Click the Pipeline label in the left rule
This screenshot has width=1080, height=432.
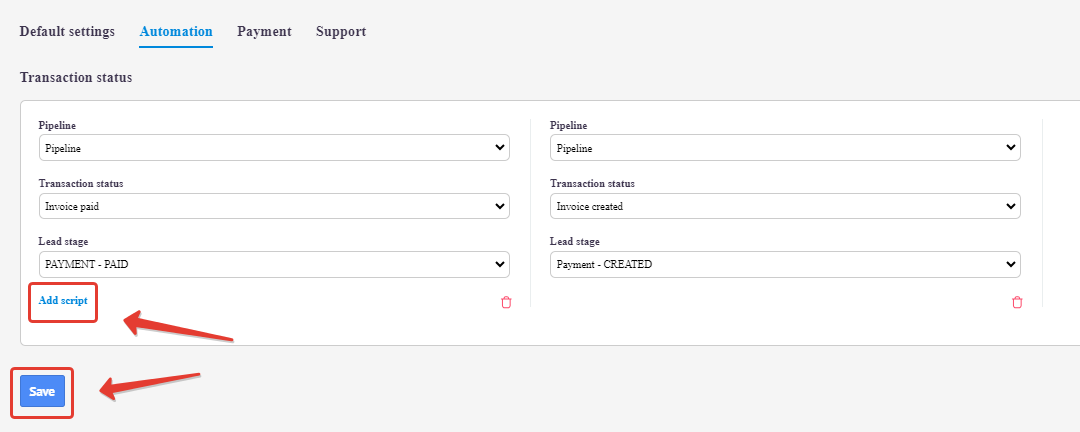pos(57,126)
